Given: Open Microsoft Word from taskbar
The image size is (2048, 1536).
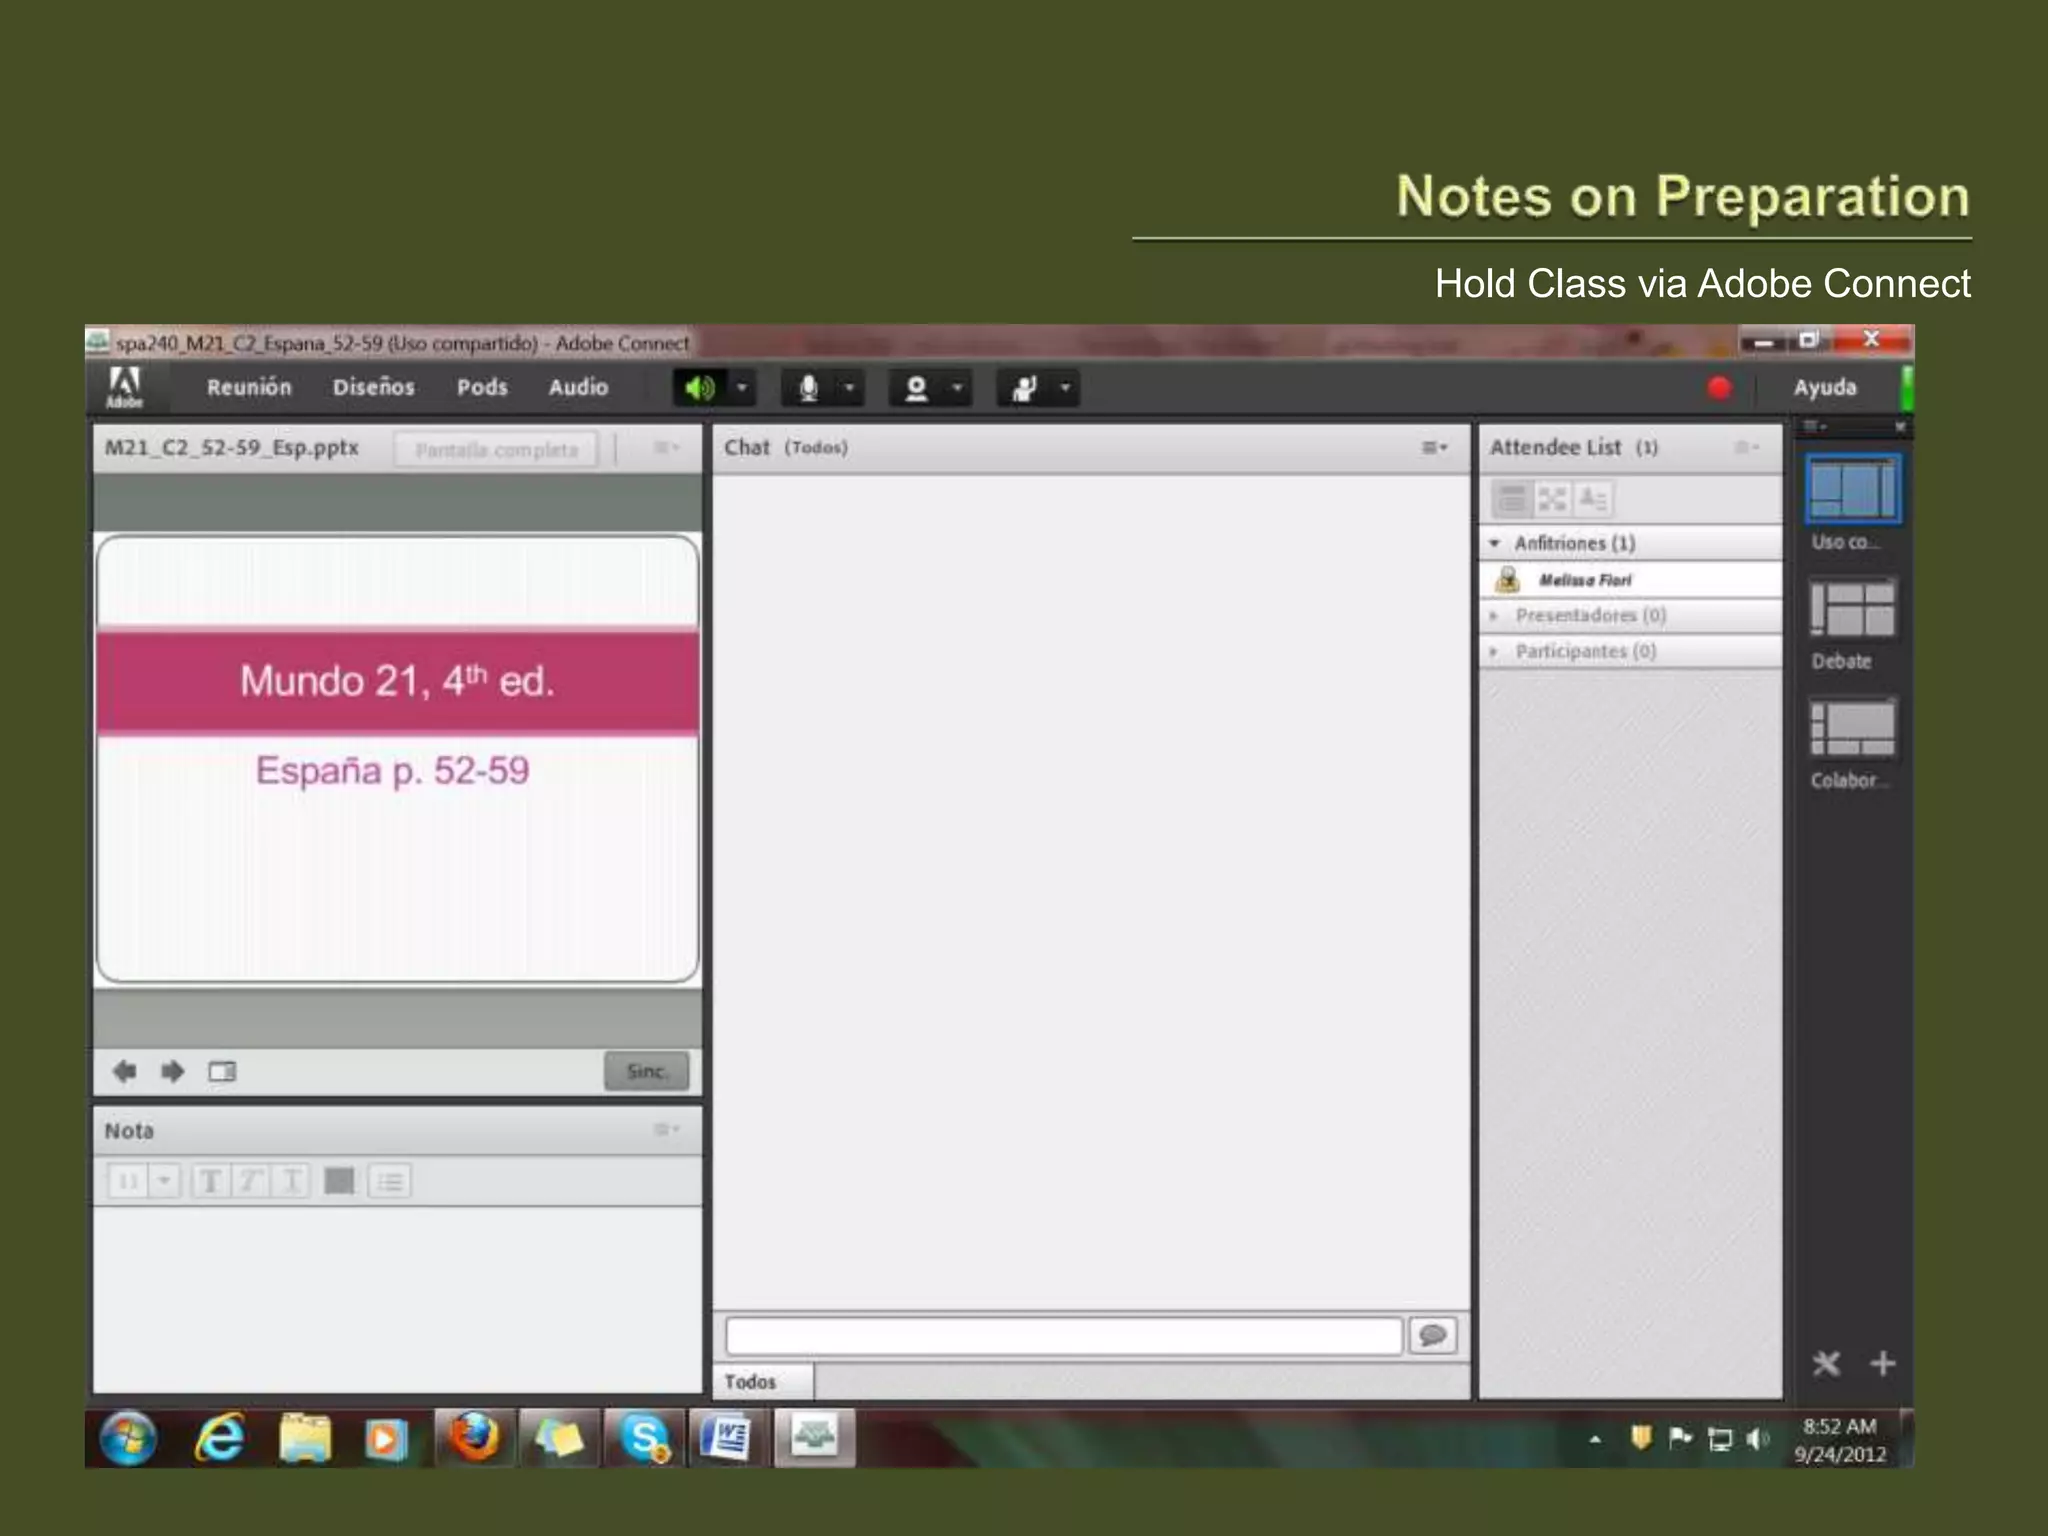Looking at the screenshot, I should 728,1438.
